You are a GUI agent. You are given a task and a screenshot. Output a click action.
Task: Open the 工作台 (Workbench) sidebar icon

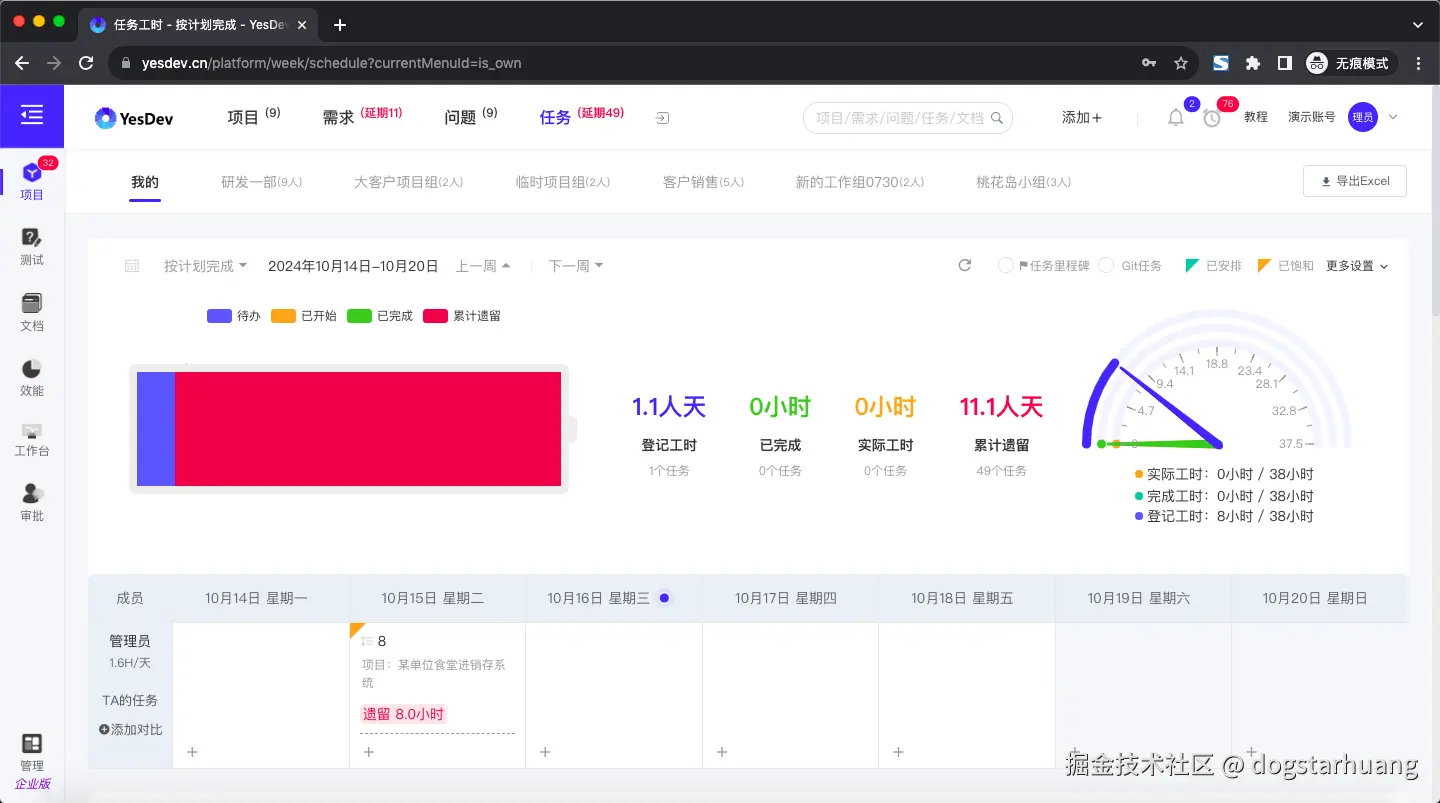(31, 440)
